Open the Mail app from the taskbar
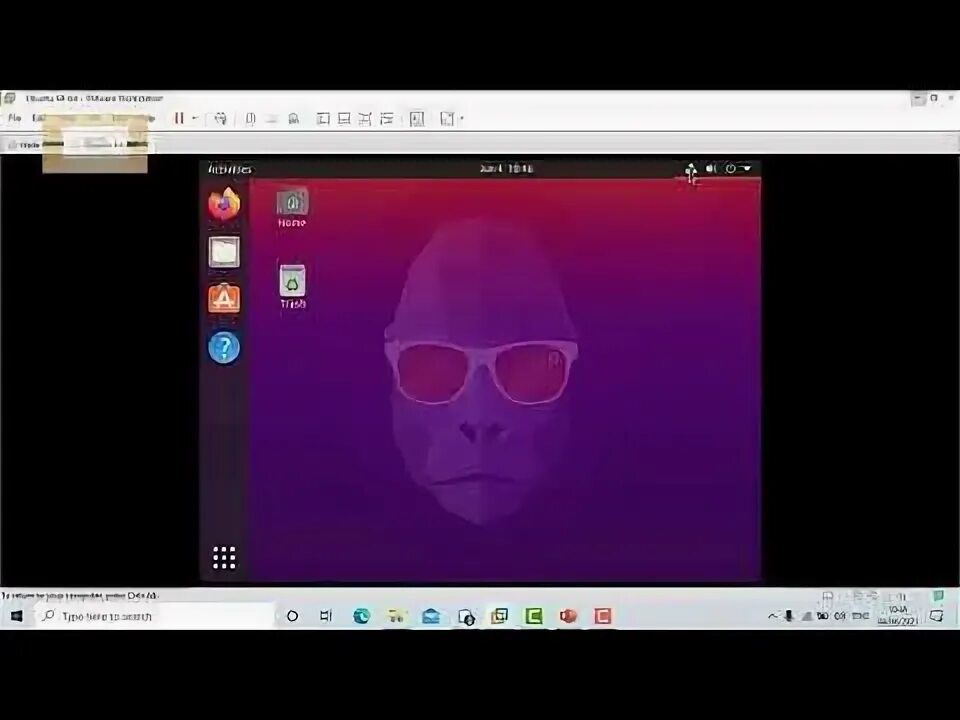The height and width of the screenshot is (720, 960). point(431,616)
